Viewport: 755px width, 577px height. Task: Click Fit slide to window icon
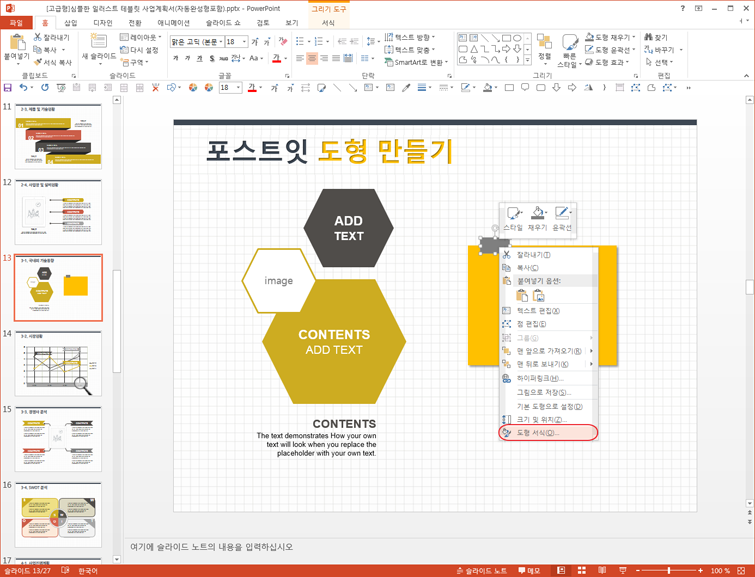pos(742,571)
